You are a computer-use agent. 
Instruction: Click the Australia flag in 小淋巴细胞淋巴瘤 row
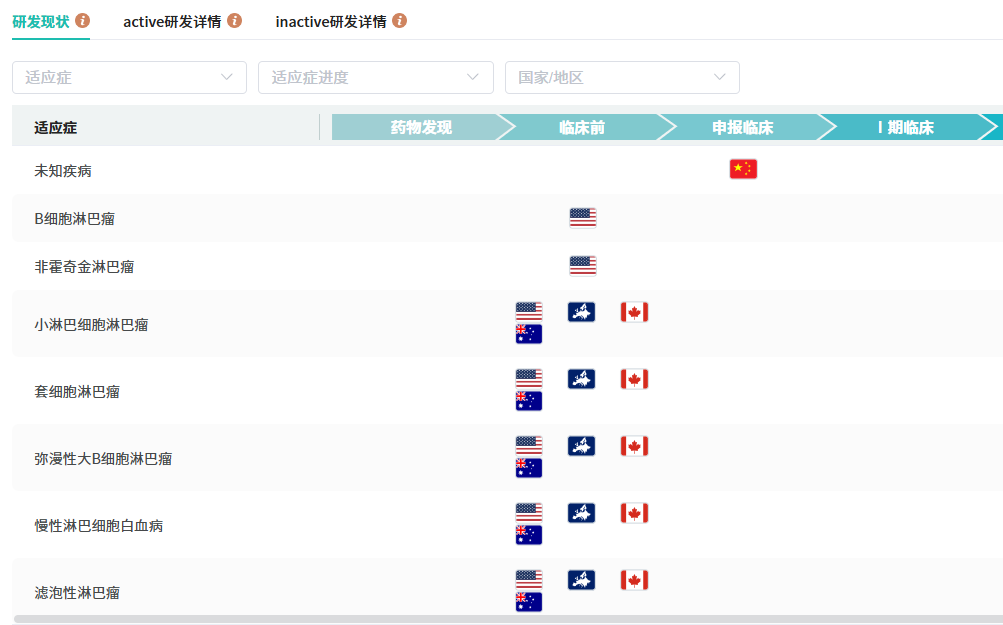tap(529, 334)
